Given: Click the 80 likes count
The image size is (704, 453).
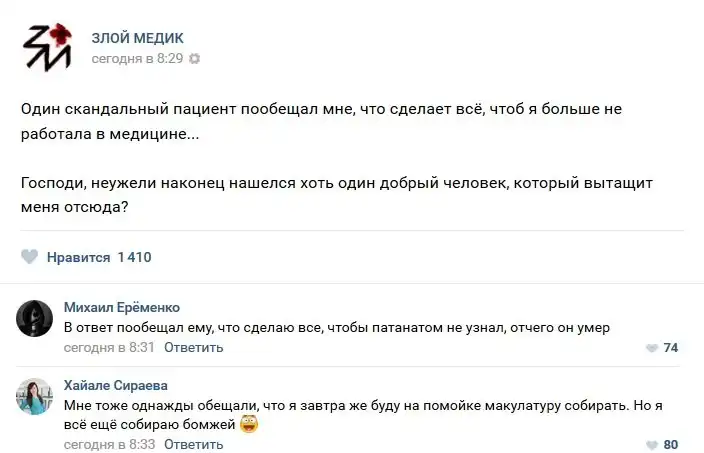Looking at the screenshot, I should pyautogui.click(x=671, y=445).
